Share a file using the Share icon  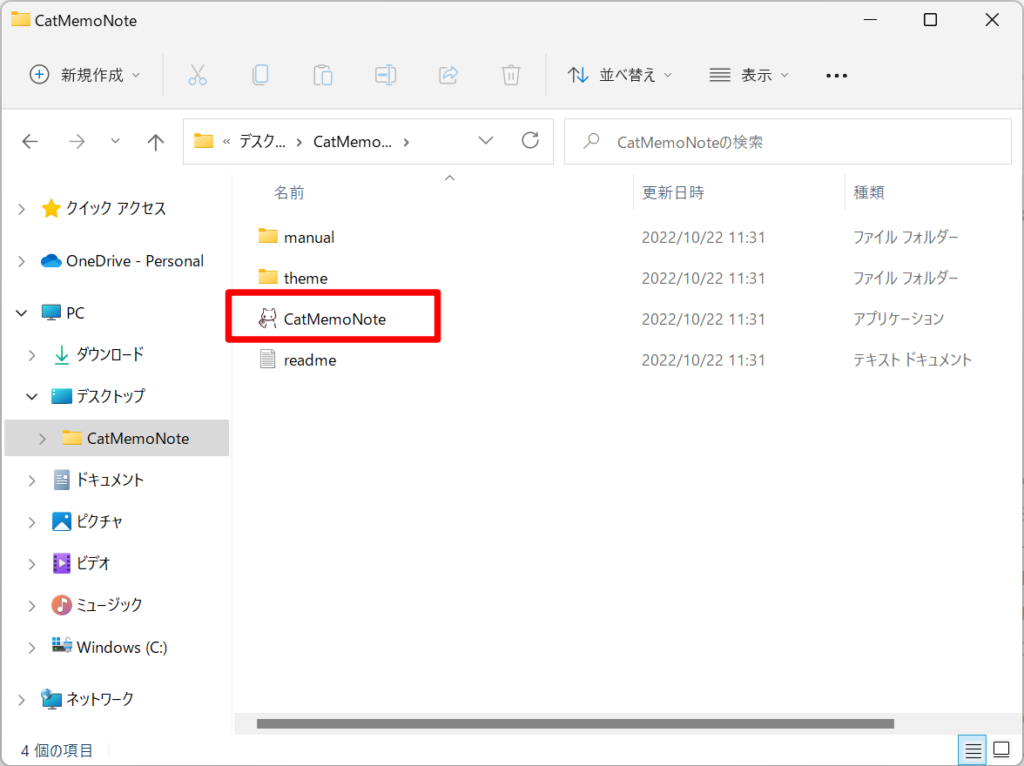pos(447,75)
